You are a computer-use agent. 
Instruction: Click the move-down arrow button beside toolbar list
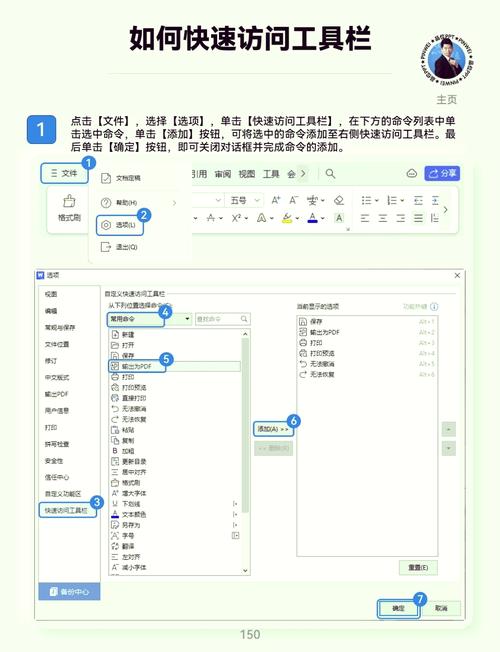448,448
